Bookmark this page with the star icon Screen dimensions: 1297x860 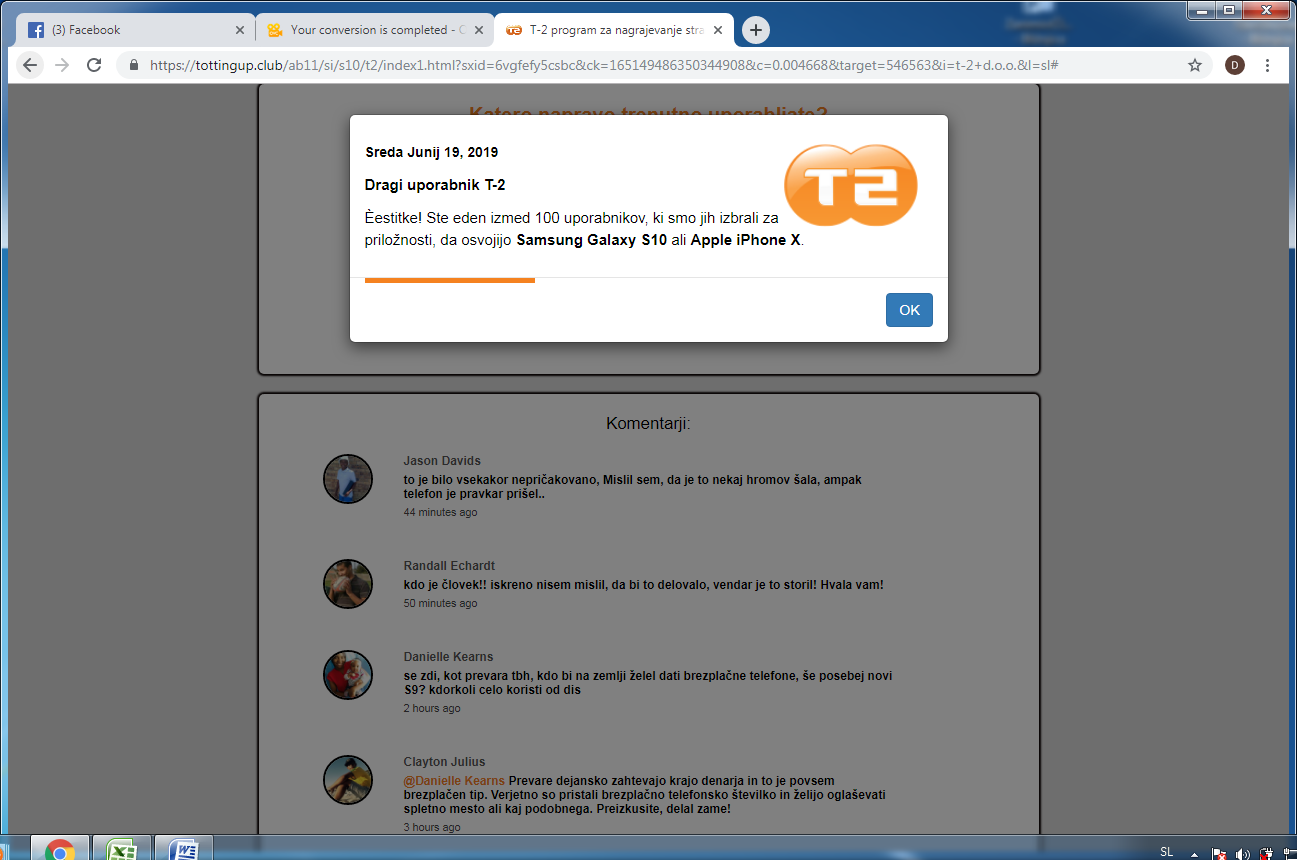click(x=1194, y=65)
